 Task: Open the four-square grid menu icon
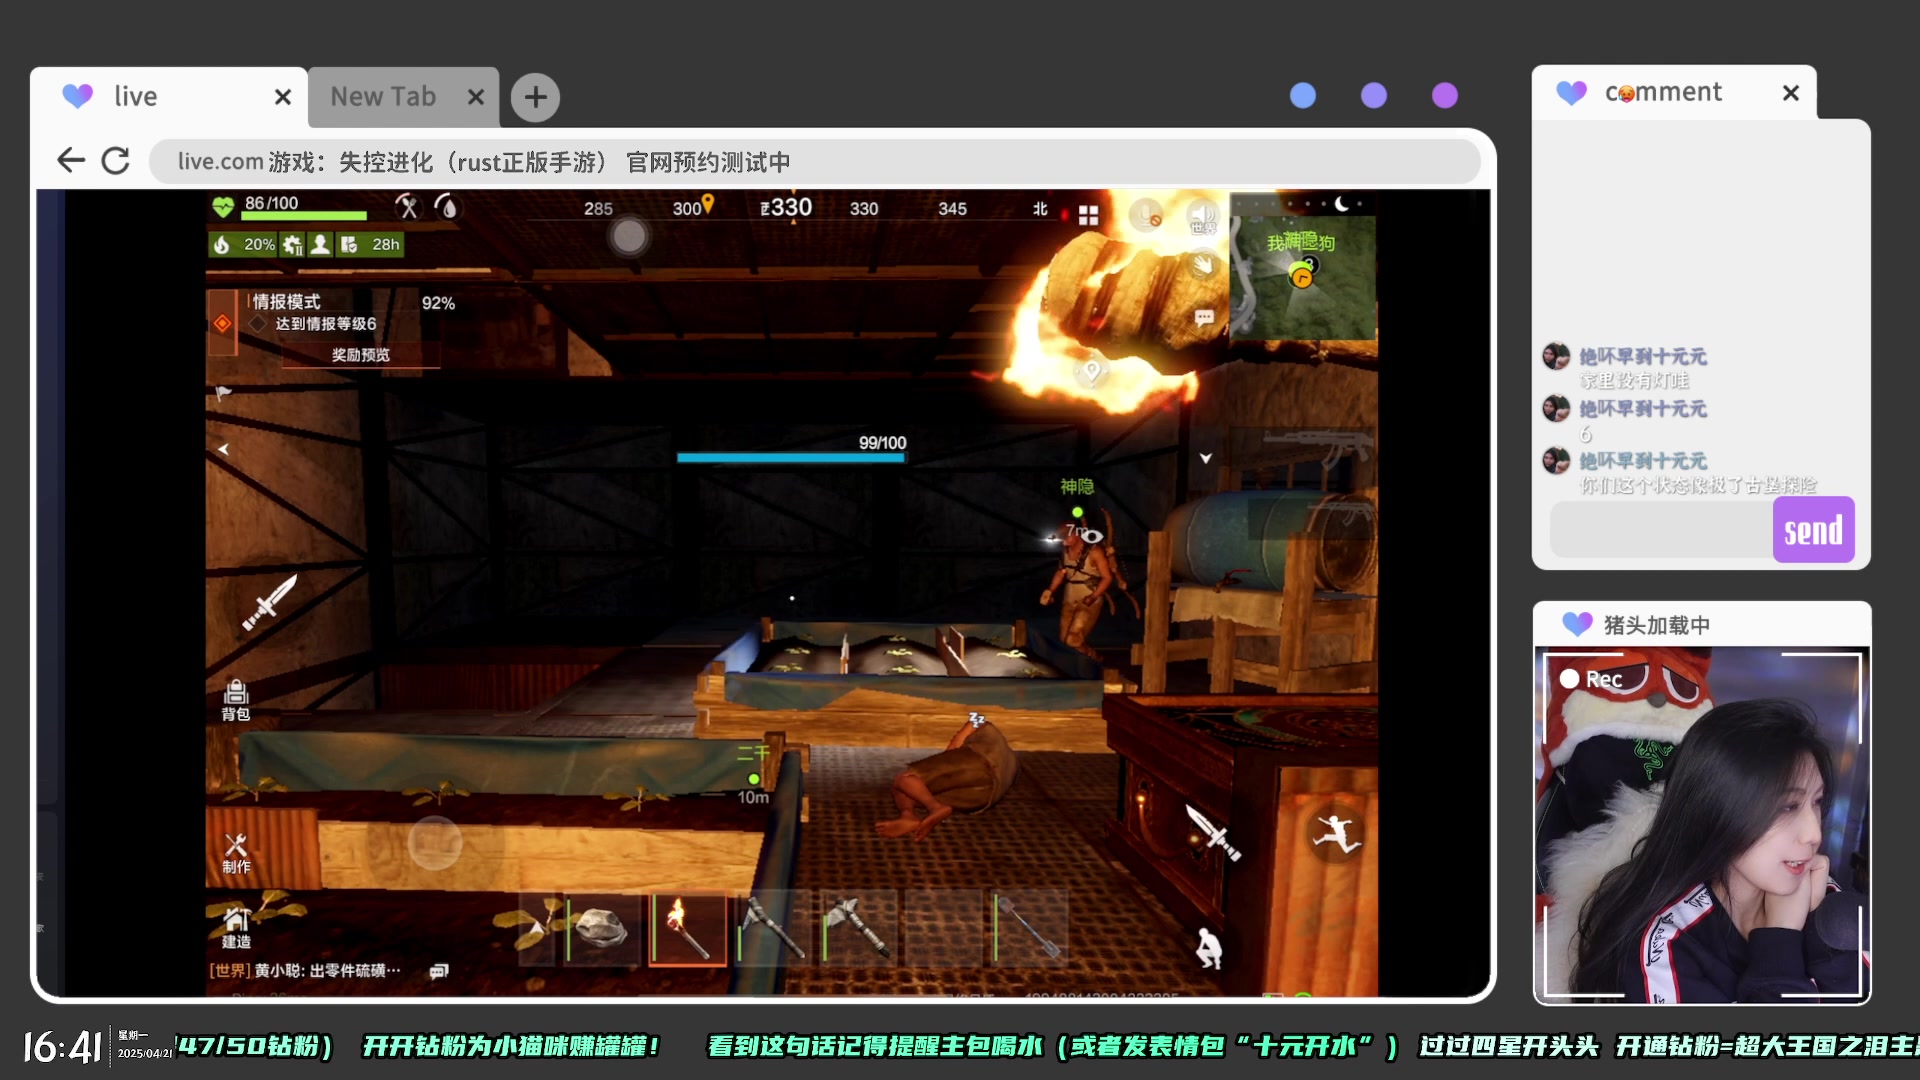tap(1089, 215)
